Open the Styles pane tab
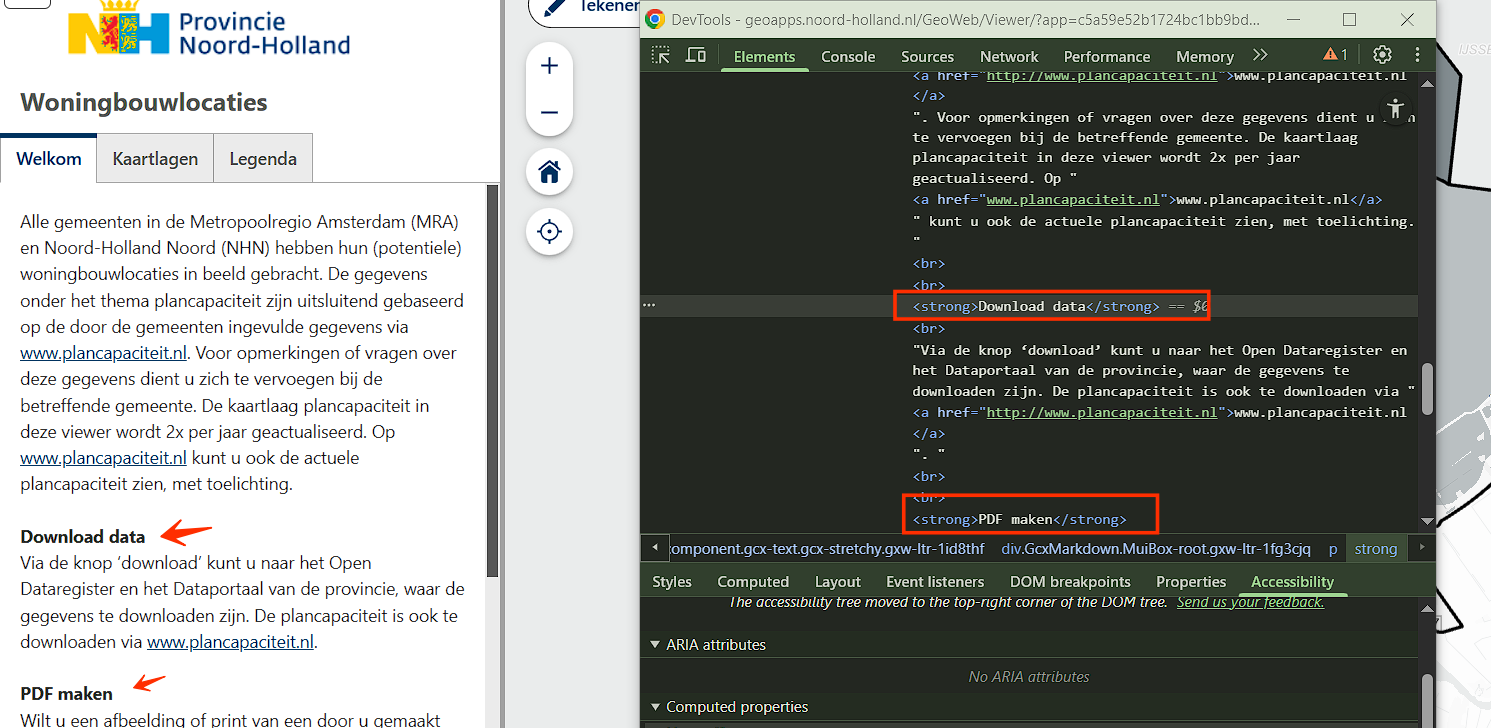Image resolution: width=1491 pixels, height=728 pixels. pos(672,582)
